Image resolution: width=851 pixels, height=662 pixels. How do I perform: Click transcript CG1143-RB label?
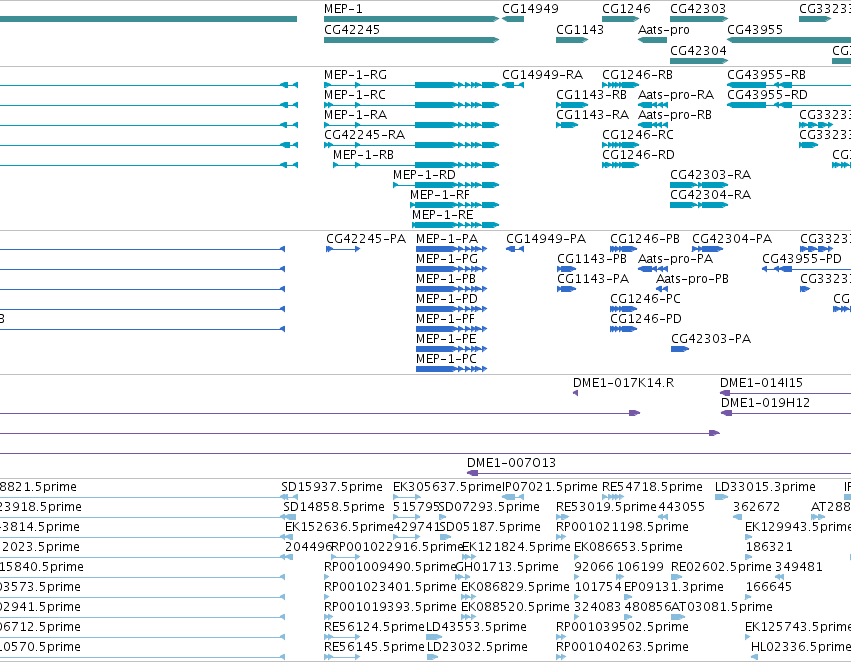591,95
